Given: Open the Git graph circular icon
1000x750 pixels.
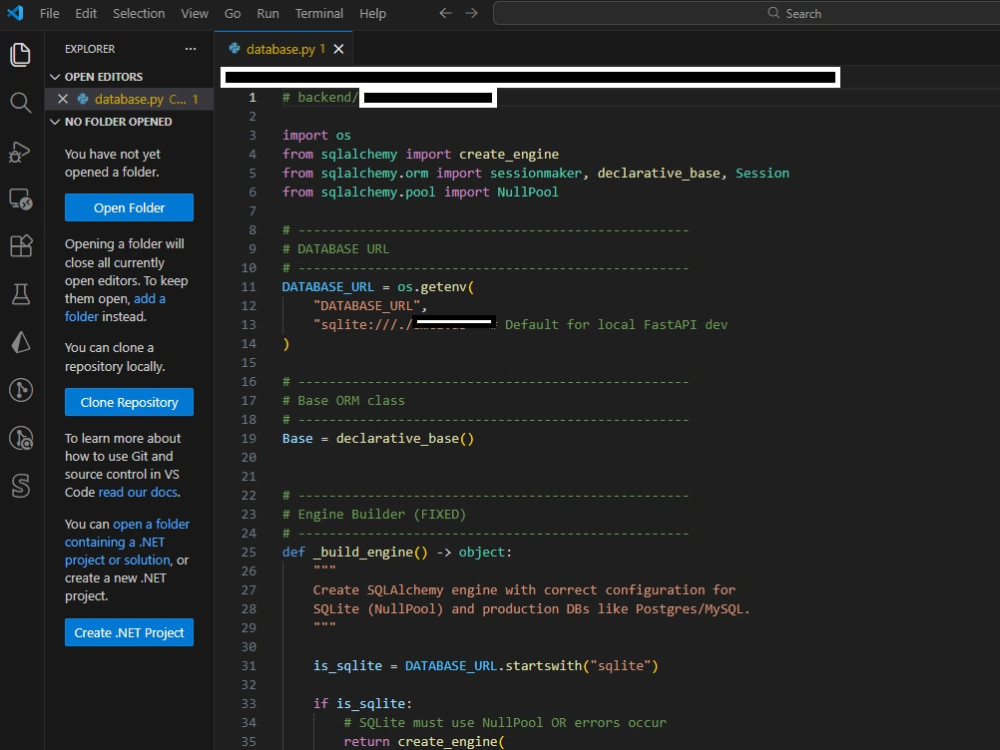Looking at the screenshot, I should point(20,390).
